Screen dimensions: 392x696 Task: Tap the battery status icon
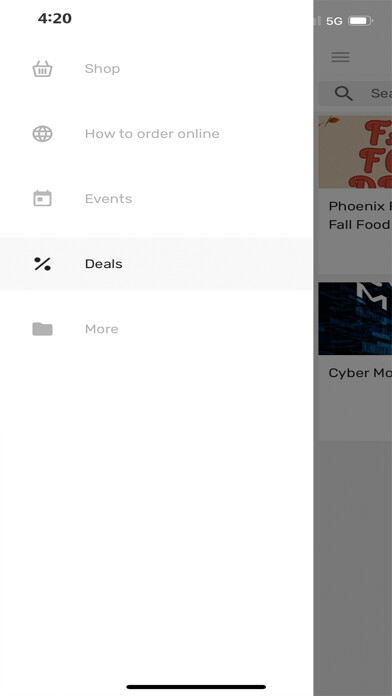[x=360, y=20]
